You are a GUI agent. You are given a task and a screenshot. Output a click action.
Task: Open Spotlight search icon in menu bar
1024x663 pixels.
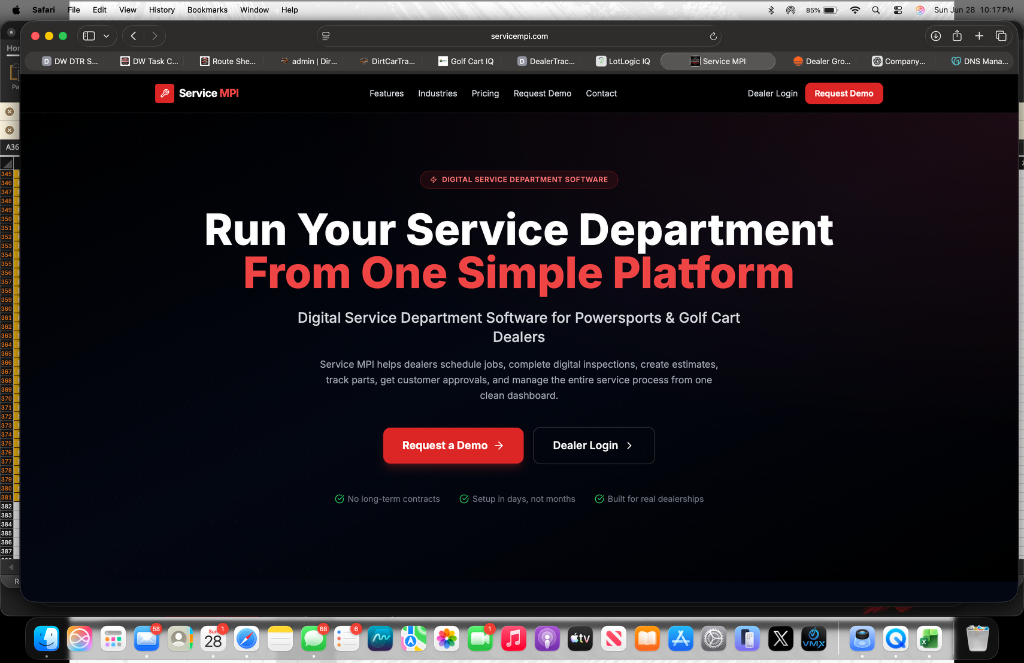coord(876,10)
